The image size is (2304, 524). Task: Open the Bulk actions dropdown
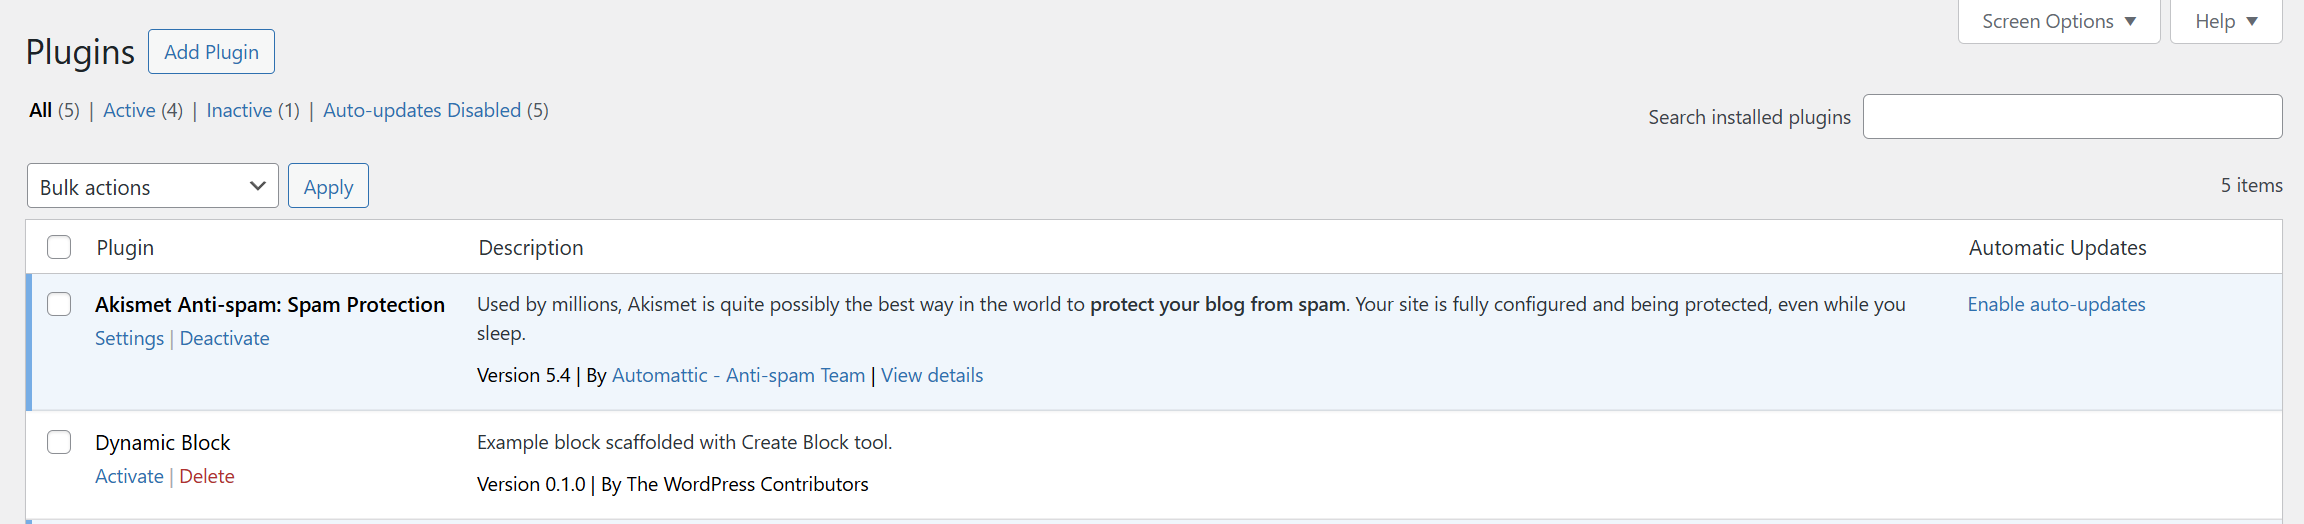[152, 187]
